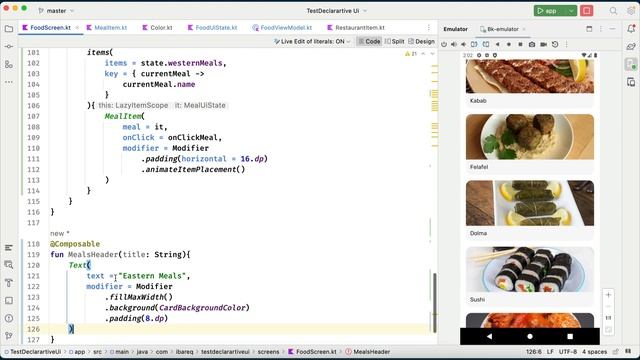Click the line separator LF status item
Image resolution: width=640 pixels, height=360 pixels.
(550, 351)
